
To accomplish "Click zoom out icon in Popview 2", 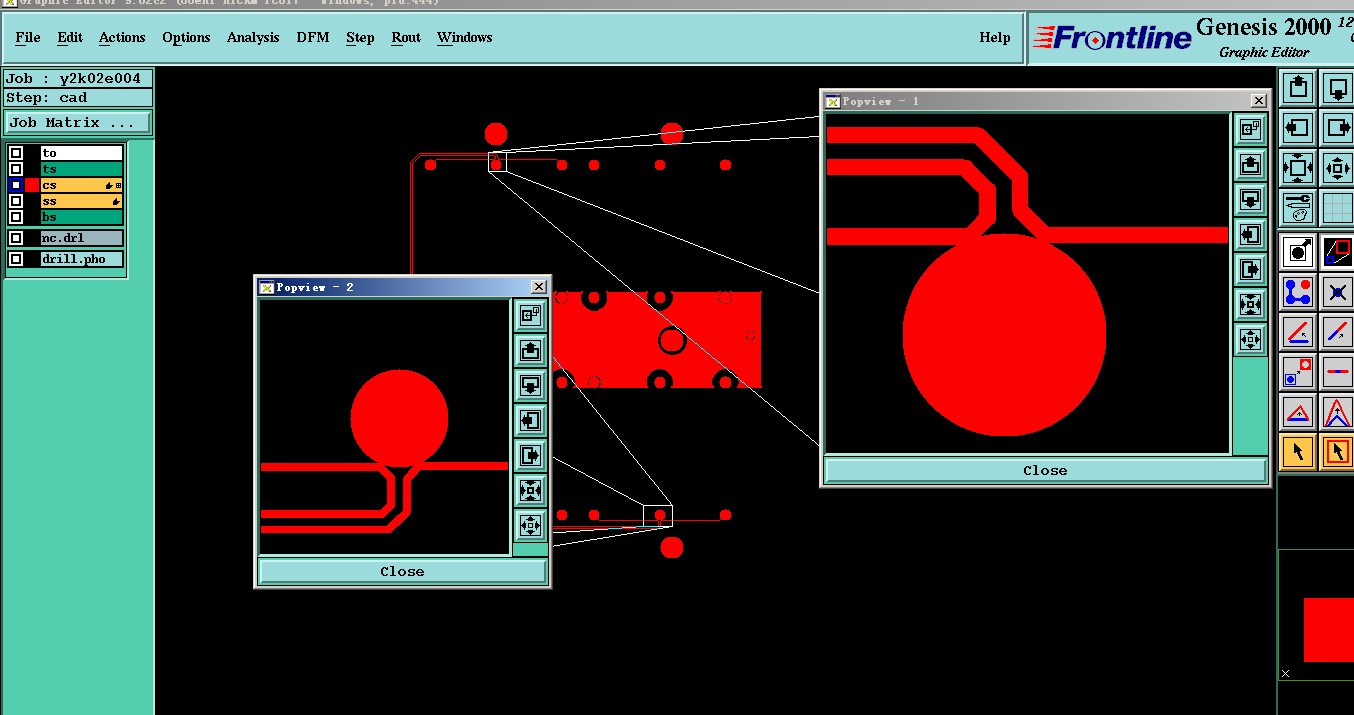I will coord(530,525).
